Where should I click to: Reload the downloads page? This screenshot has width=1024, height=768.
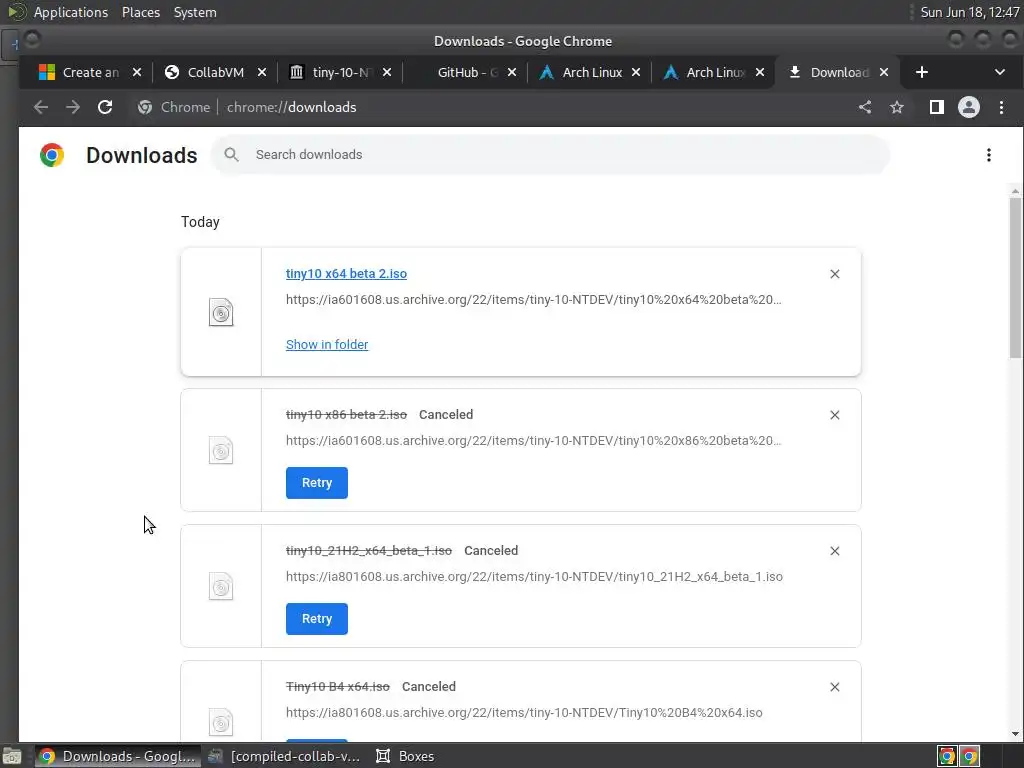point(105,107)
